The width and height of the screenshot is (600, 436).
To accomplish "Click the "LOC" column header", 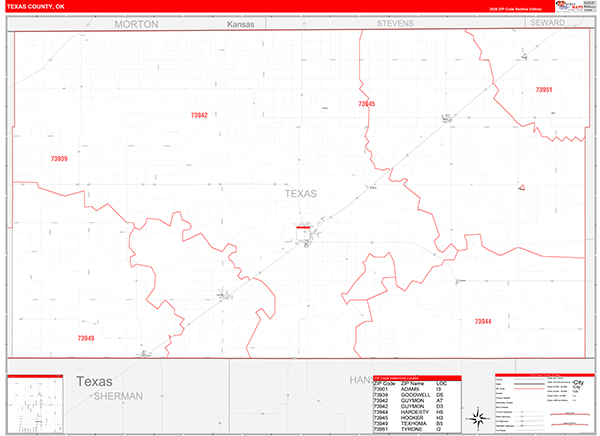I will [x=441, y=383].
